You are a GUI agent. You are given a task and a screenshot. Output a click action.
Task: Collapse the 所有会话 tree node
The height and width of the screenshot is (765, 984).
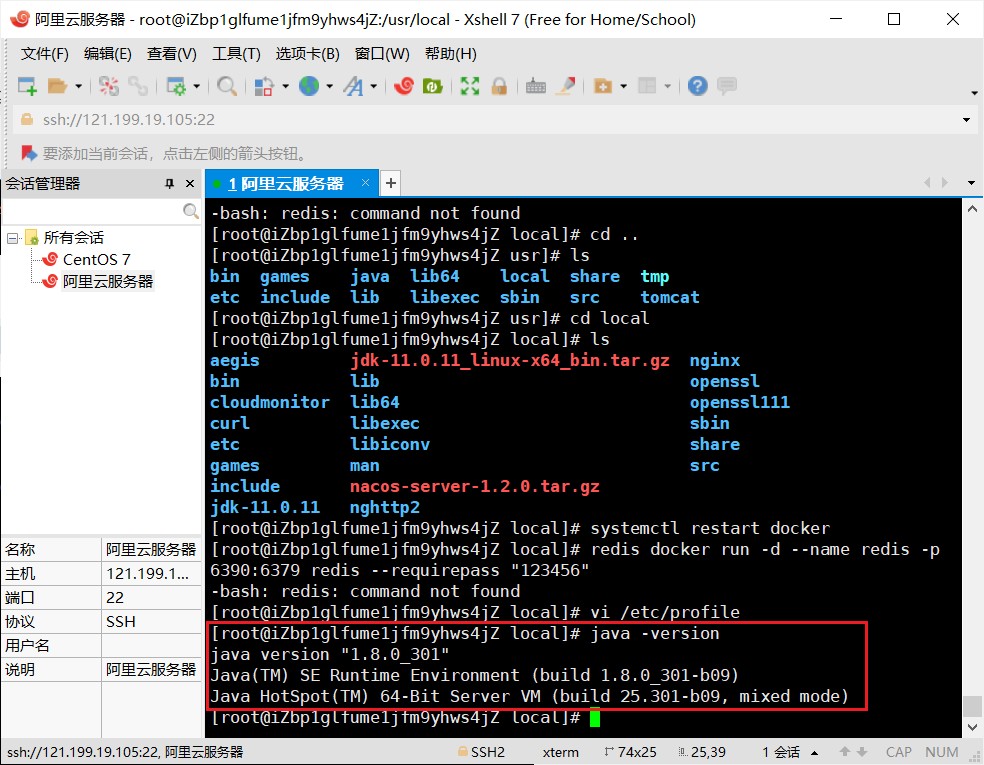pos(12,238)
